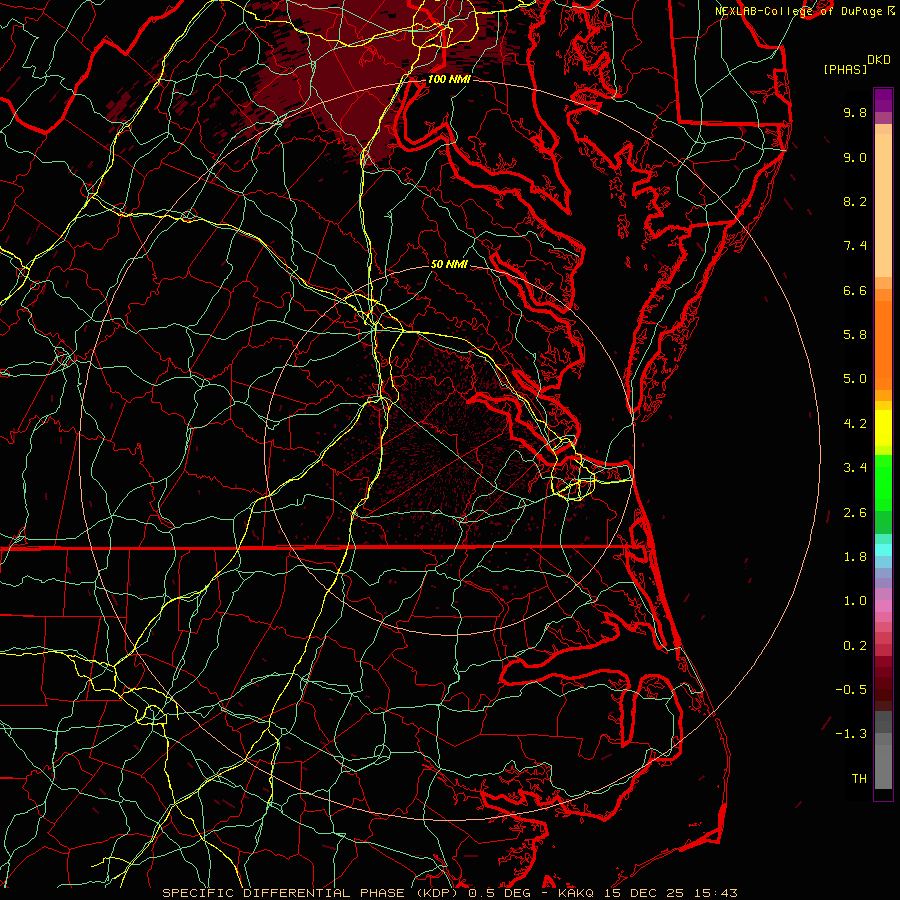Click the bright green segment of color bar
Viewport: 900px width, 900px height.
(883, 482)
